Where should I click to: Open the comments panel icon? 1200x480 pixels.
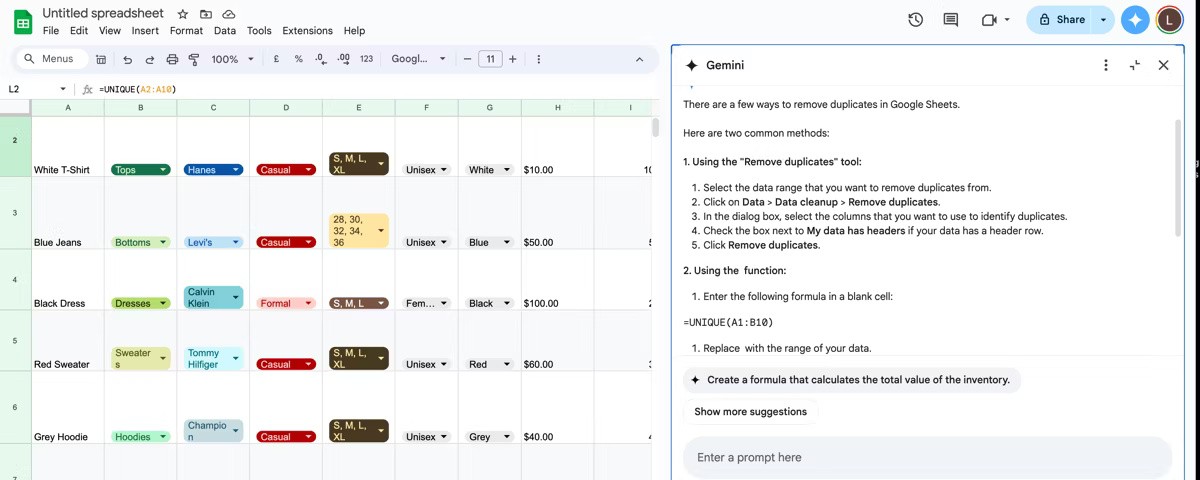(950, 19)
